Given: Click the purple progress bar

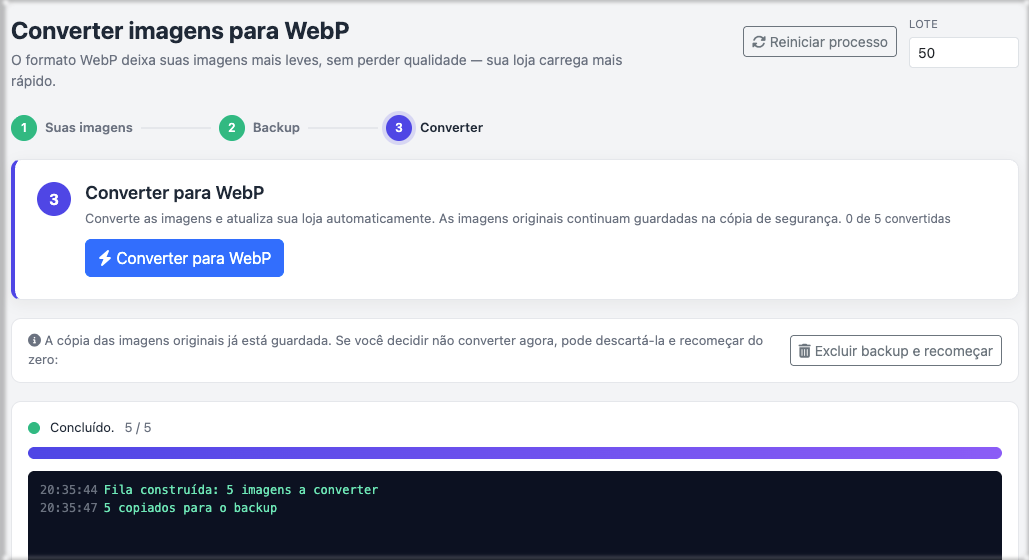Looking at the screenshot, I should [x=514, y=453].
